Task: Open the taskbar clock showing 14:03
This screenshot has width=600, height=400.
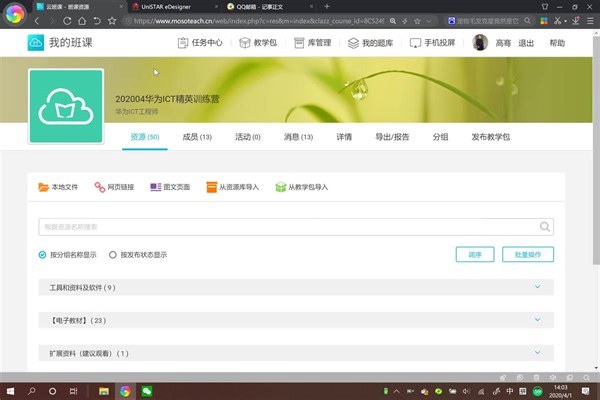Action: point(560,391)
